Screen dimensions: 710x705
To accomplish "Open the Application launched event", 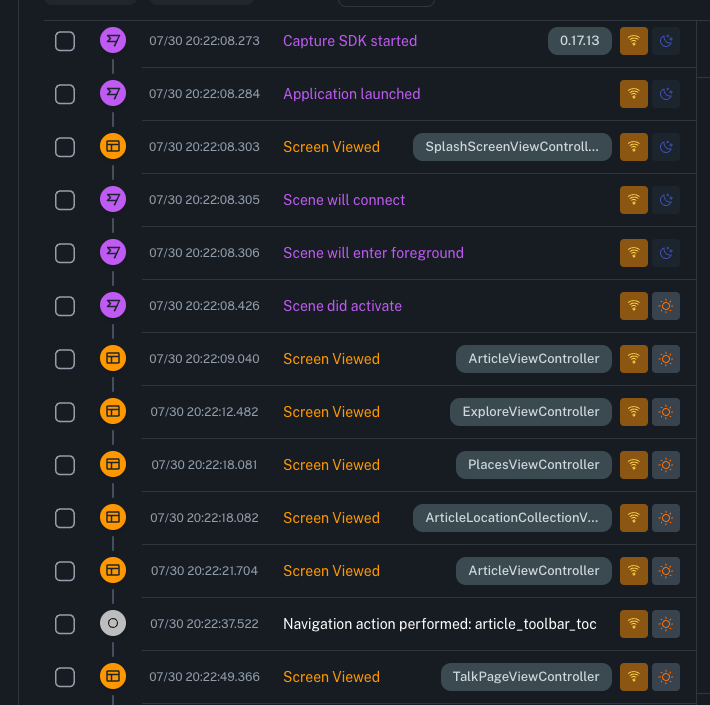I will tap(351, 94).
